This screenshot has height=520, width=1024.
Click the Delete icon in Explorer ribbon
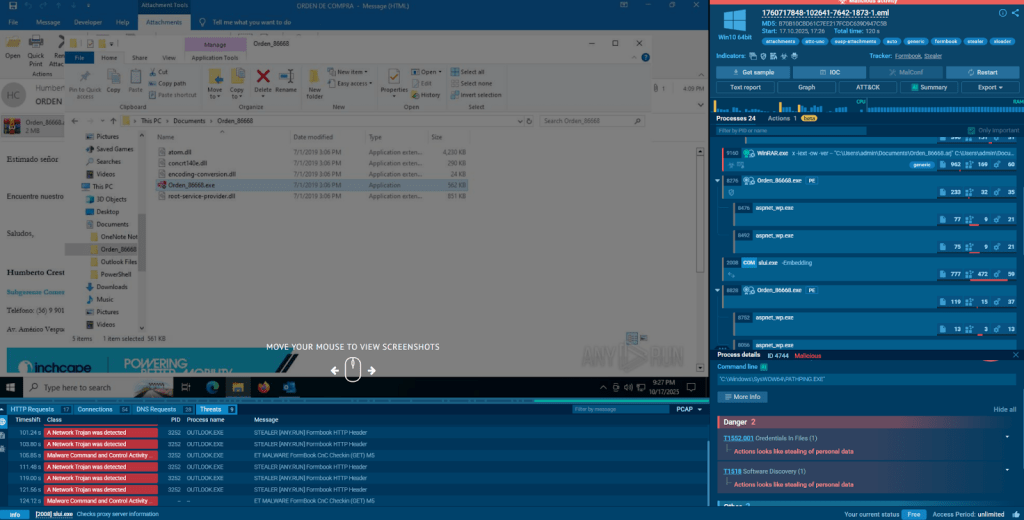pyautogui.click(x=263, y=80)
